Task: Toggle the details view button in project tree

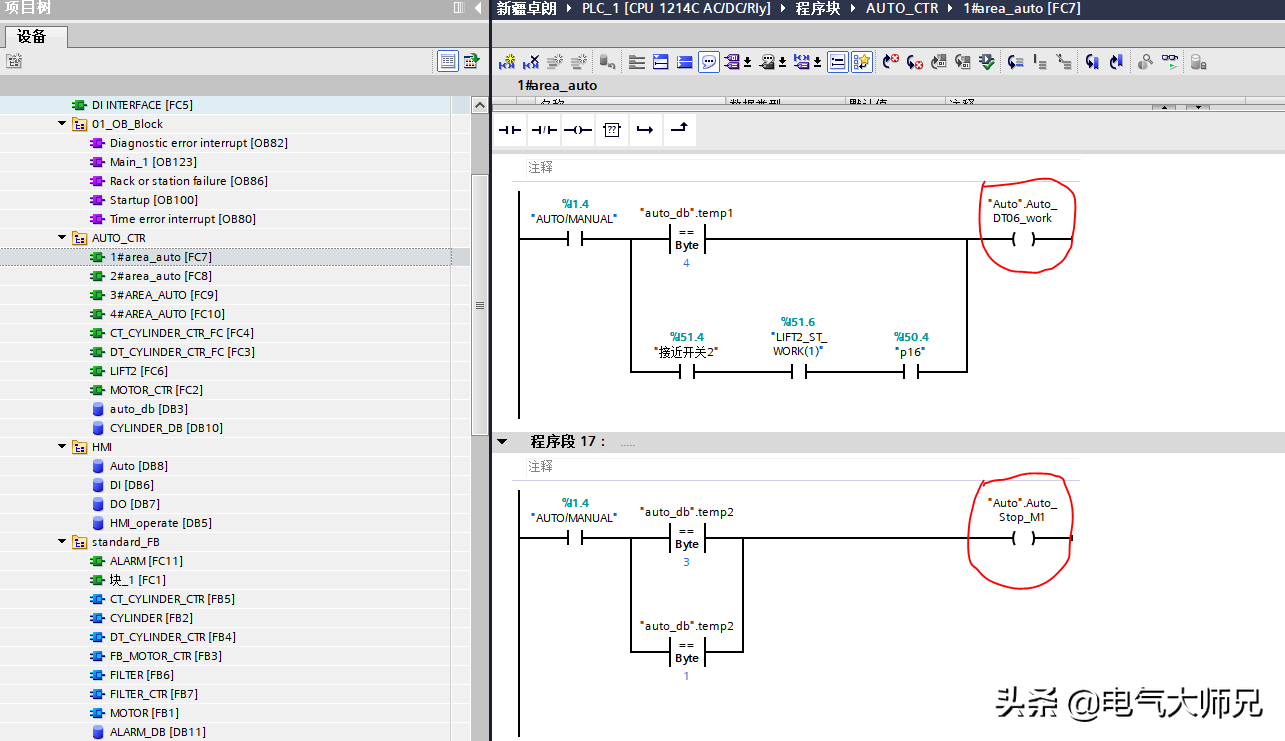Action: [x=448, y=62]
